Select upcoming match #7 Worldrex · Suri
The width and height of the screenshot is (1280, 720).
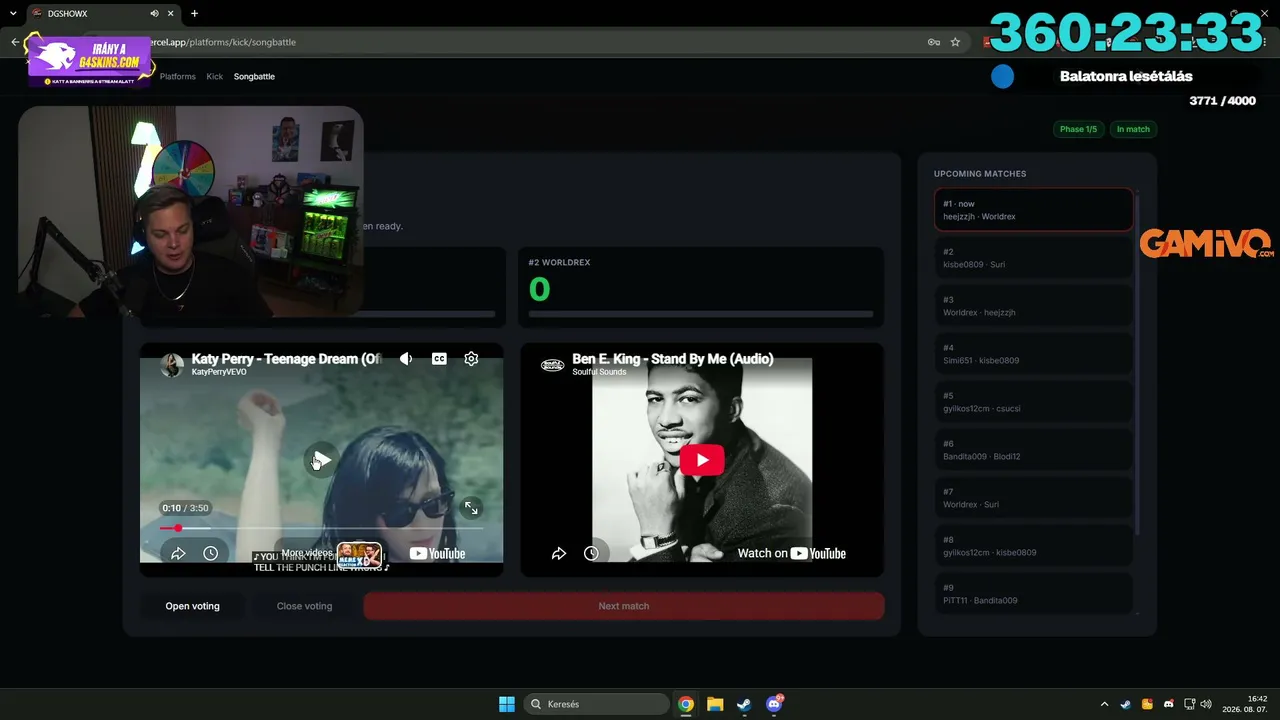1034,498
